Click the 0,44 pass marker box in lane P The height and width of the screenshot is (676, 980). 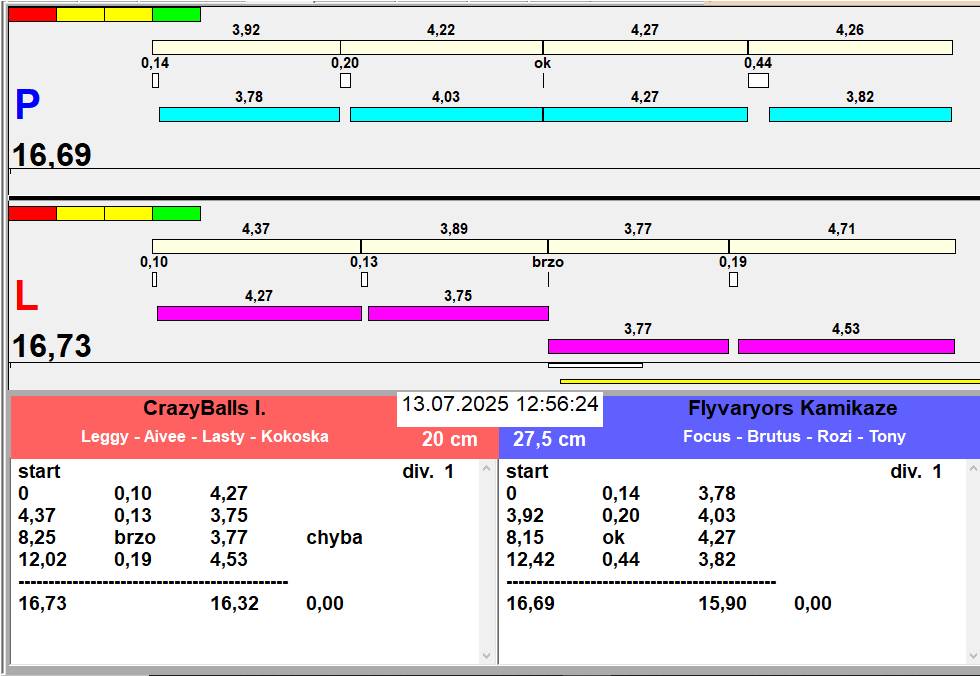coord(758,81)
